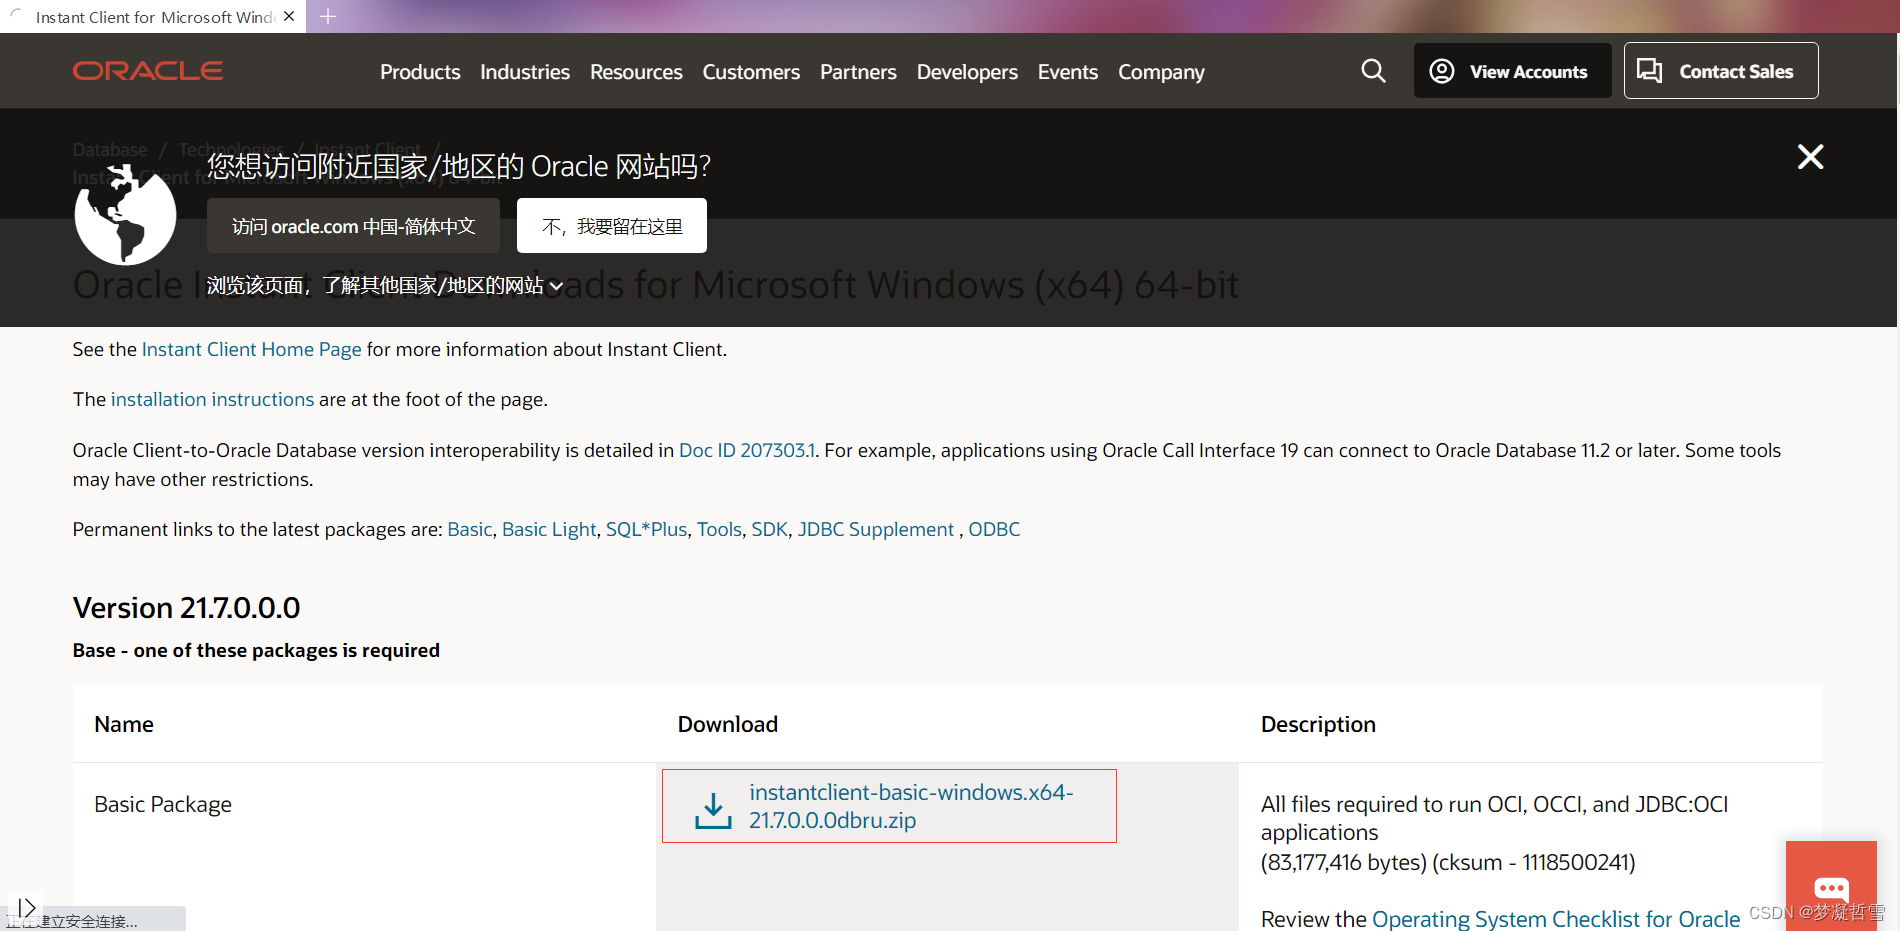Screen dimensions: 1900x931
Task: Follow the installation instructions link
Action: (212, 399)
